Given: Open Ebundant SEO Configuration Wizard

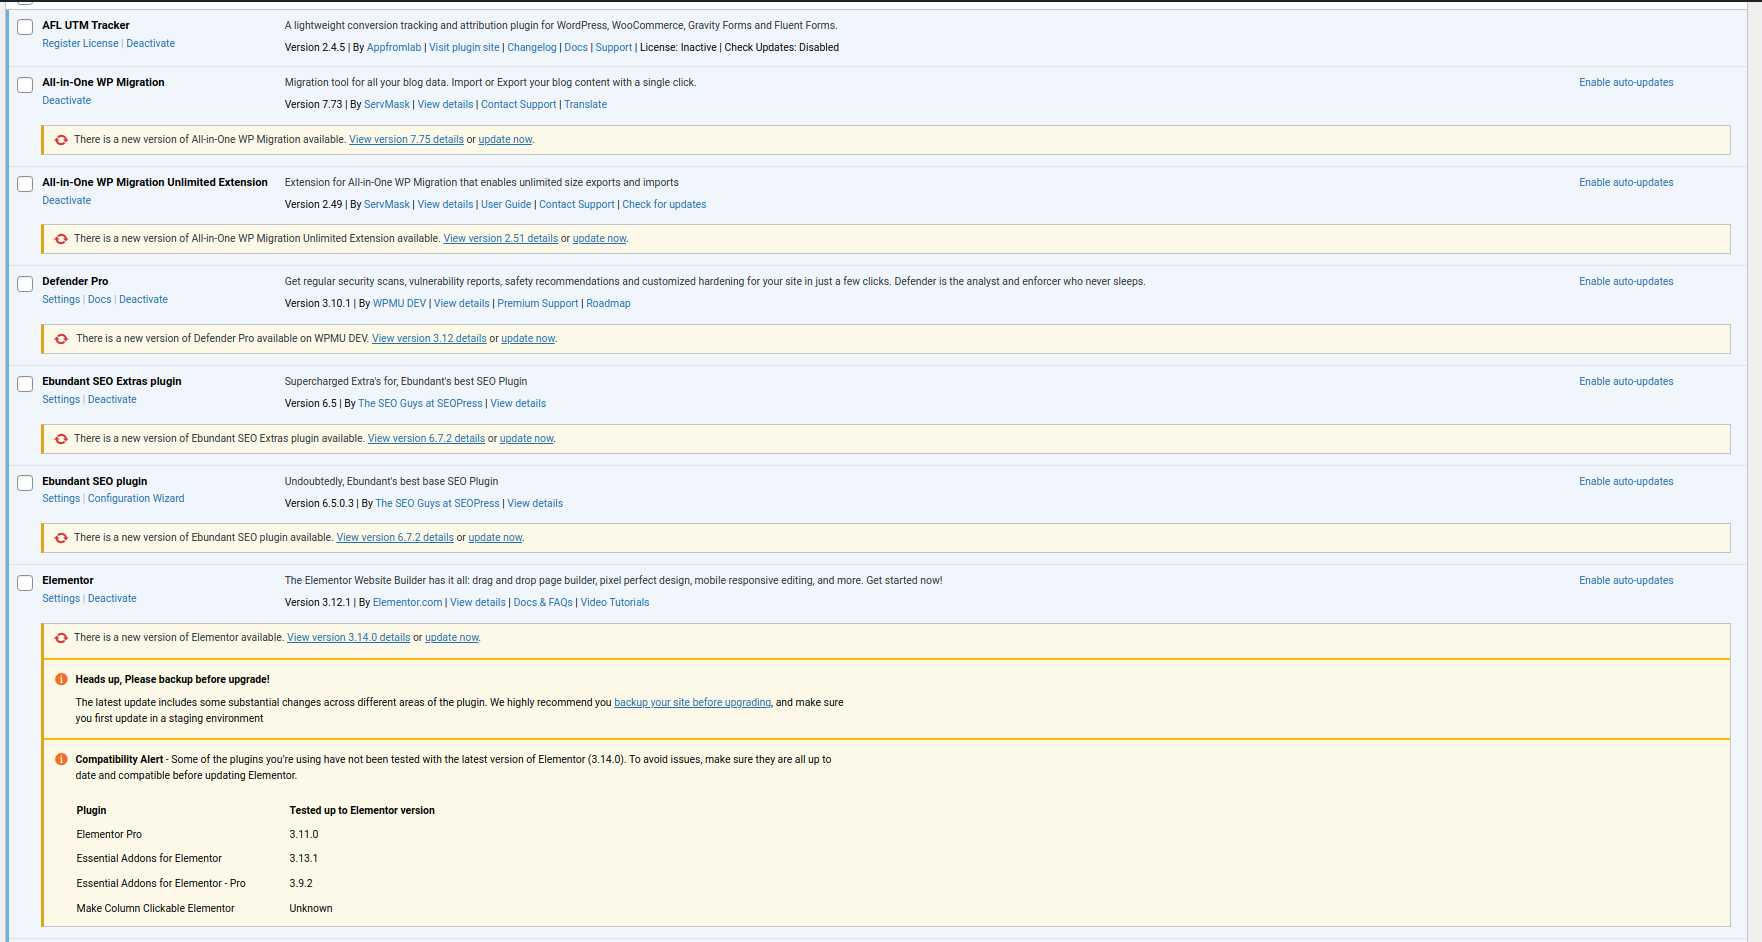Looking at the screenshot, I should coord(136,499).
